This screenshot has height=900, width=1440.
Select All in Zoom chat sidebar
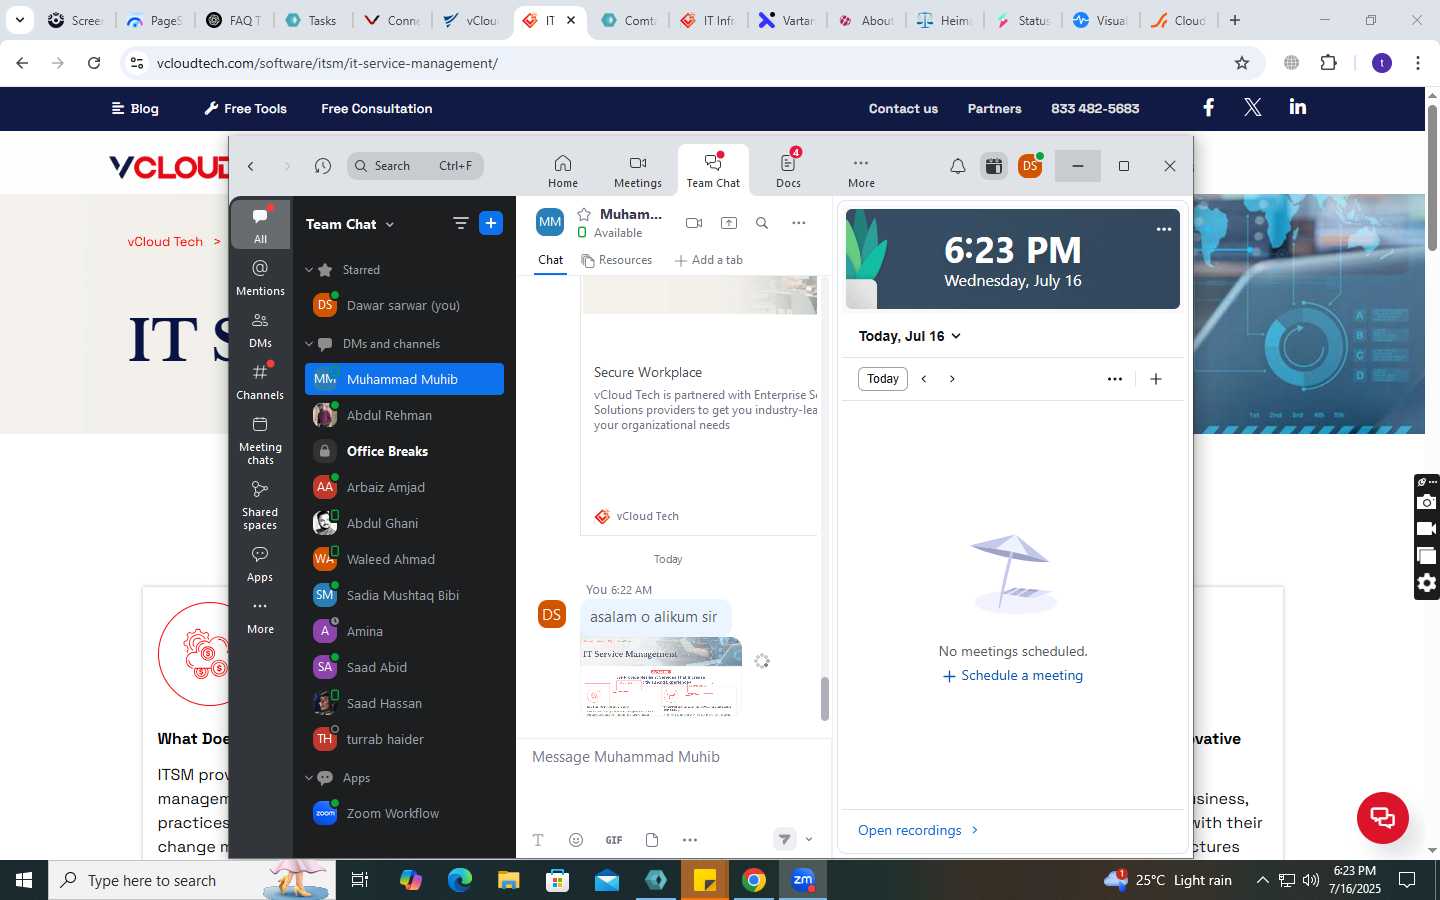coord(260,225)
